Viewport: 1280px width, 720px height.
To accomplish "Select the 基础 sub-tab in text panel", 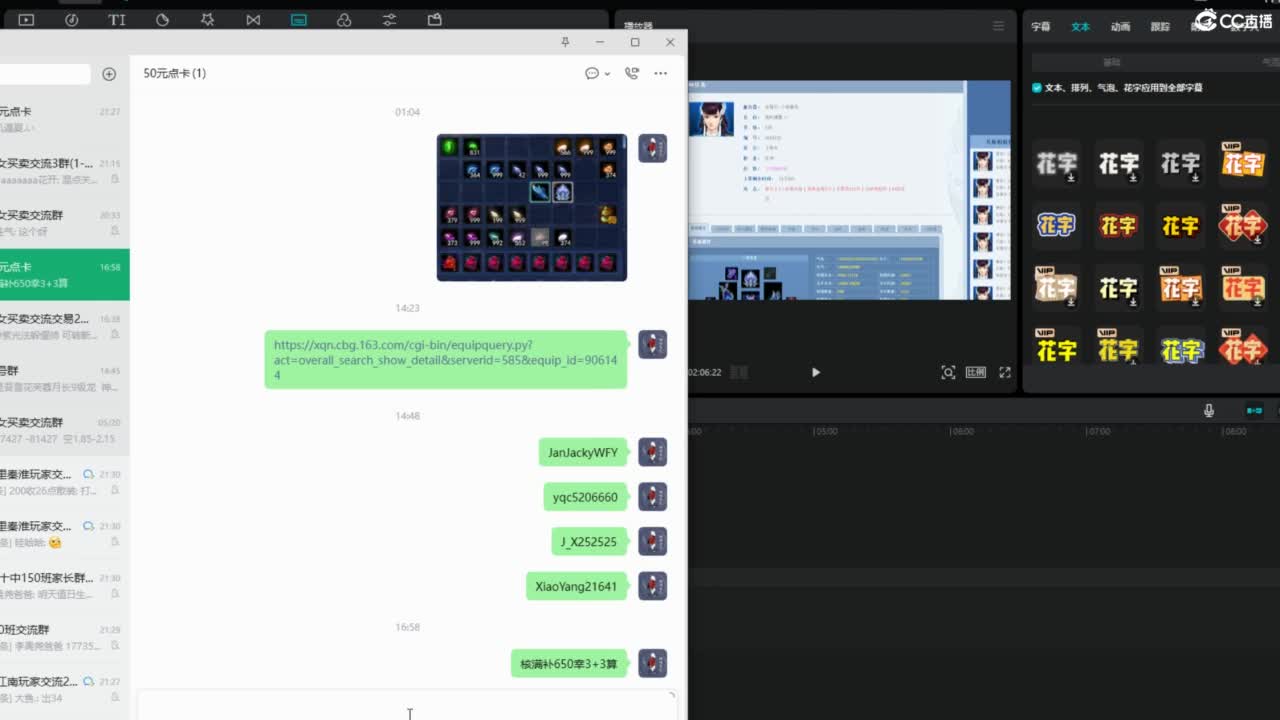I will [x=1112, y=62].
